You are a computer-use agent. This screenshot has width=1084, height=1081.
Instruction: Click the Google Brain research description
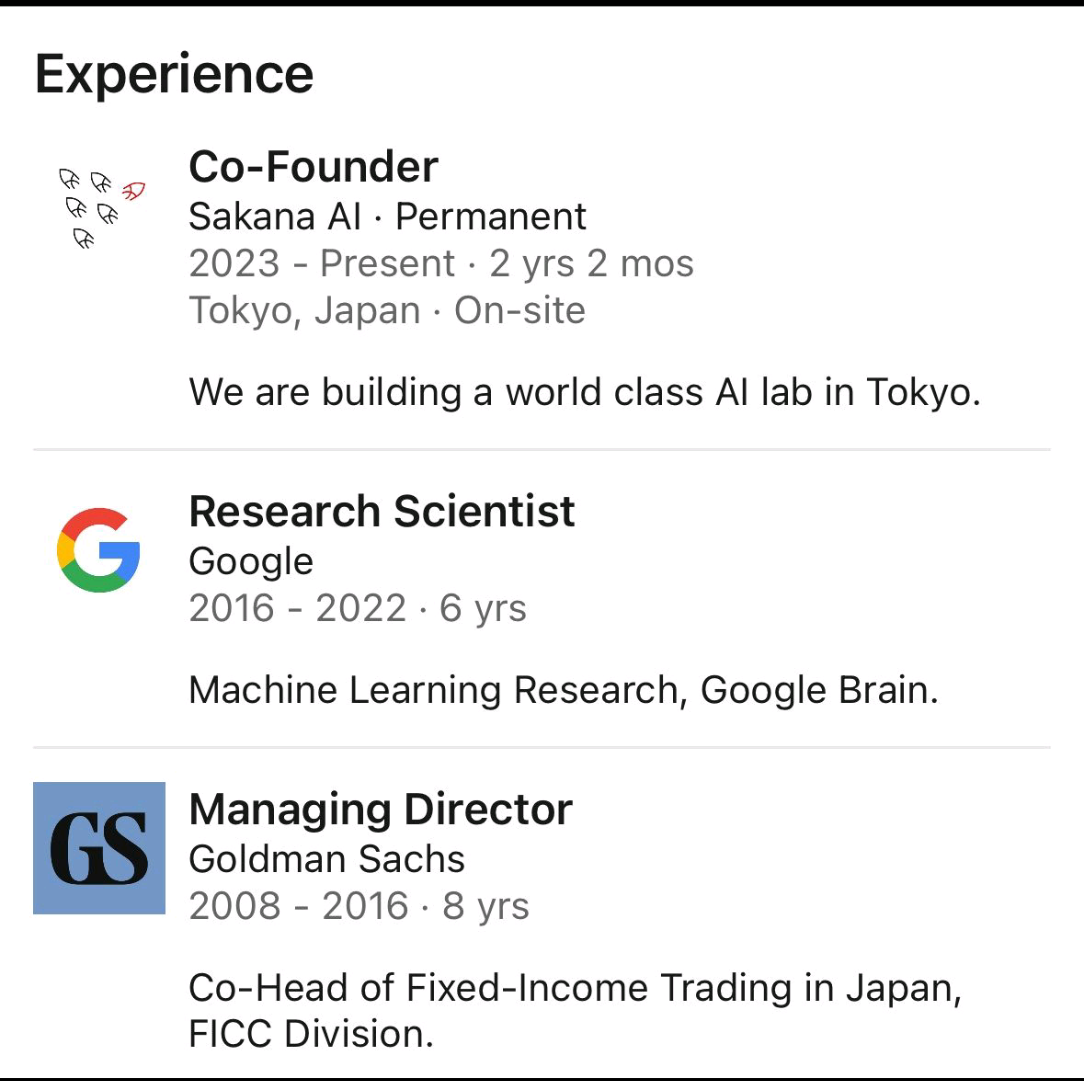tap(563, 690)
